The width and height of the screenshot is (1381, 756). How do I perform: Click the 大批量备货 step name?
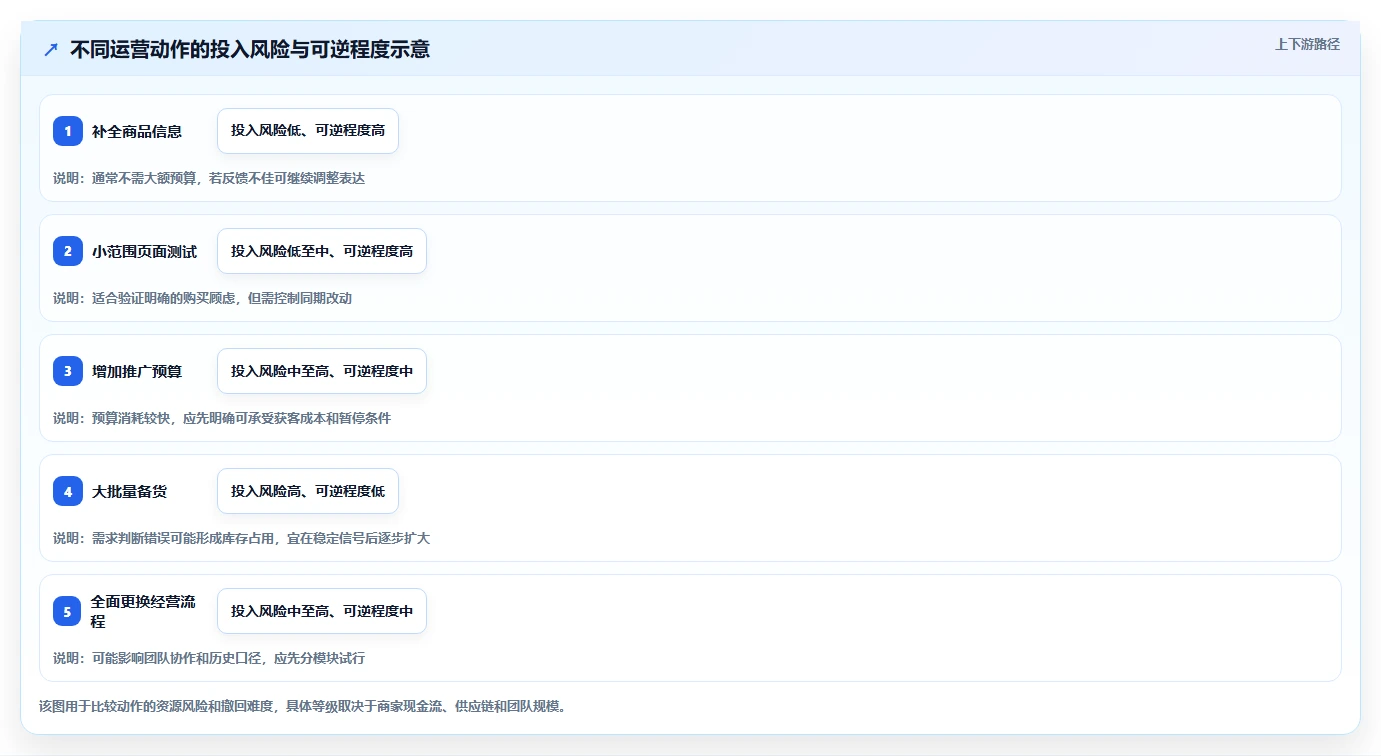pyautogui.click(x=129, y=492)
